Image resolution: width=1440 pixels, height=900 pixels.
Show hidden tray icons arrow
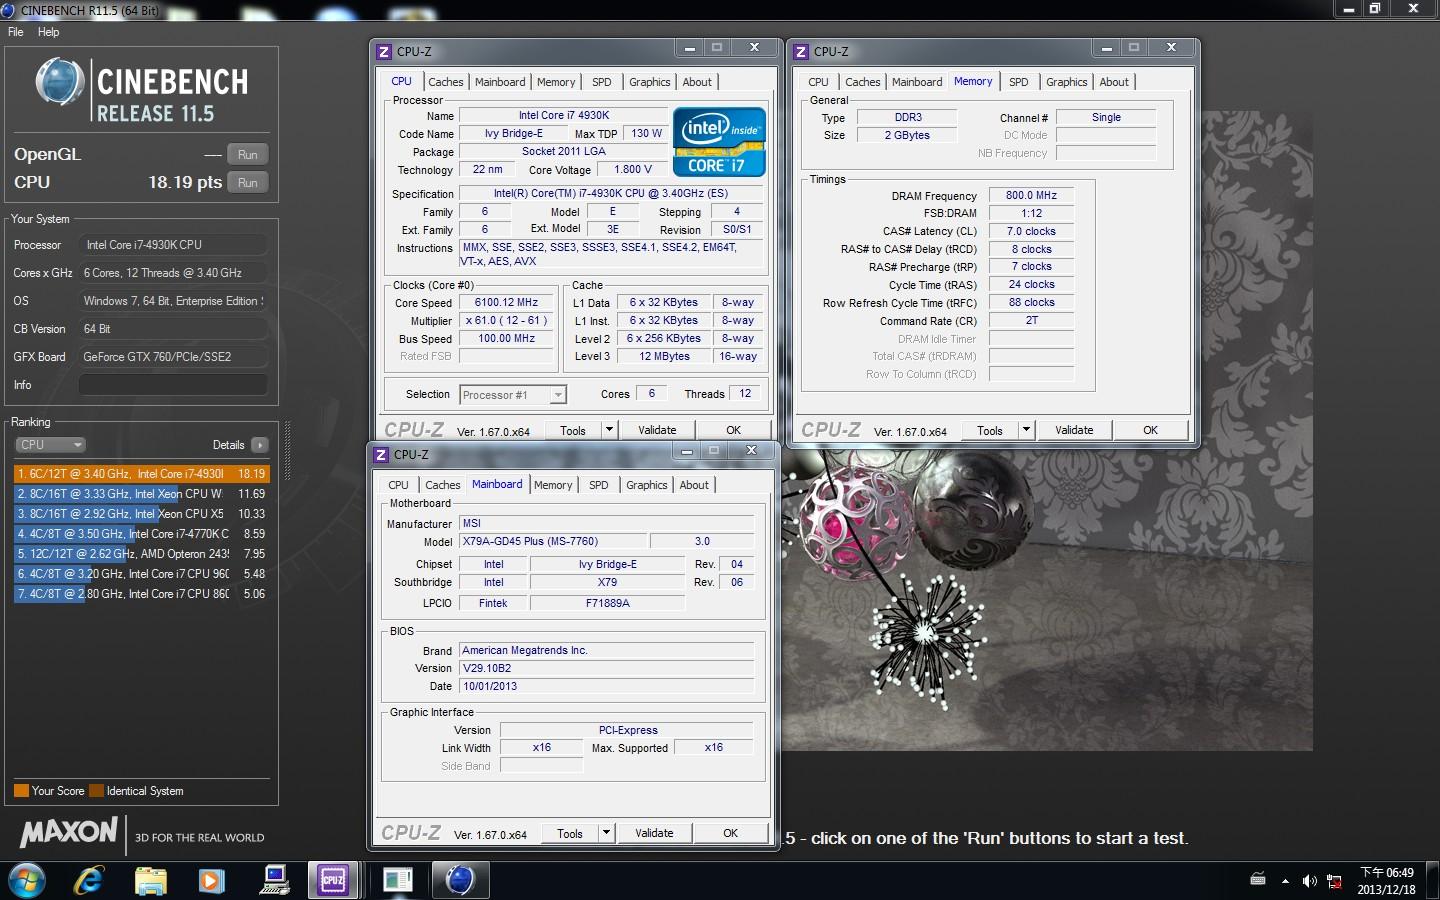pos(1285,881)
